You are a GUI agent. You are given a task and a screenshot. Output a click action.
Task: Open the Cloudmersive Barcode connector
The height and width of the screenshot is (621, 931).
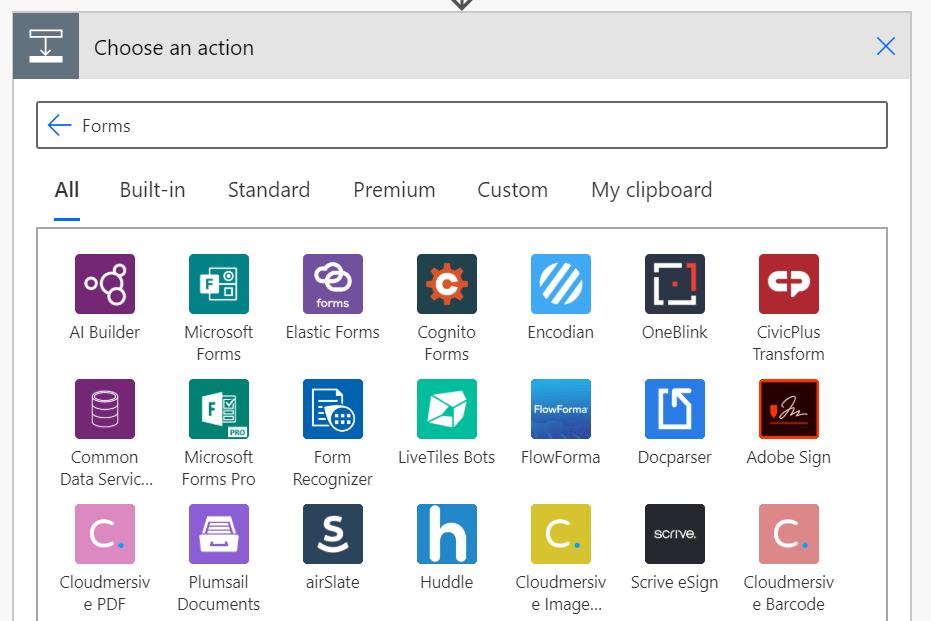pyautogui.click(x=788, y=534)
